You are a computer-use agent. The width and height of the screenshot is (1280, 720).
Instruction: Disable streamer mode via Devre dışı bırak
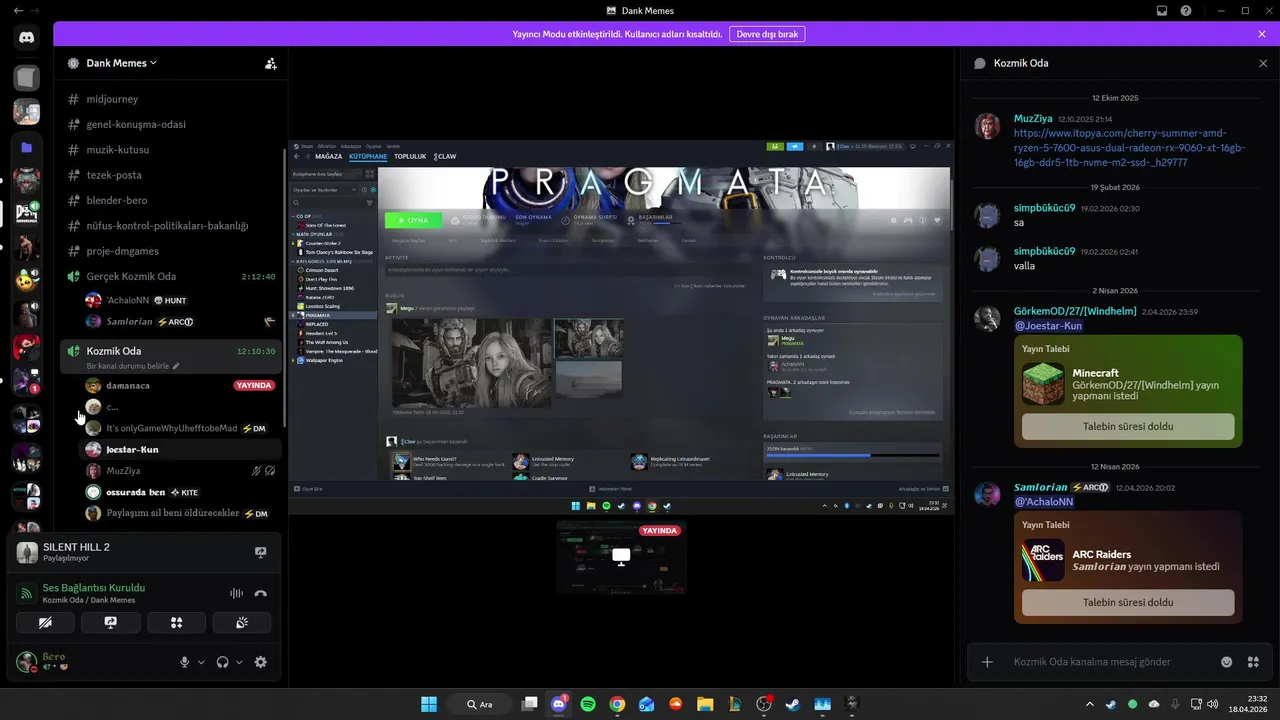[x=767, y=34]
